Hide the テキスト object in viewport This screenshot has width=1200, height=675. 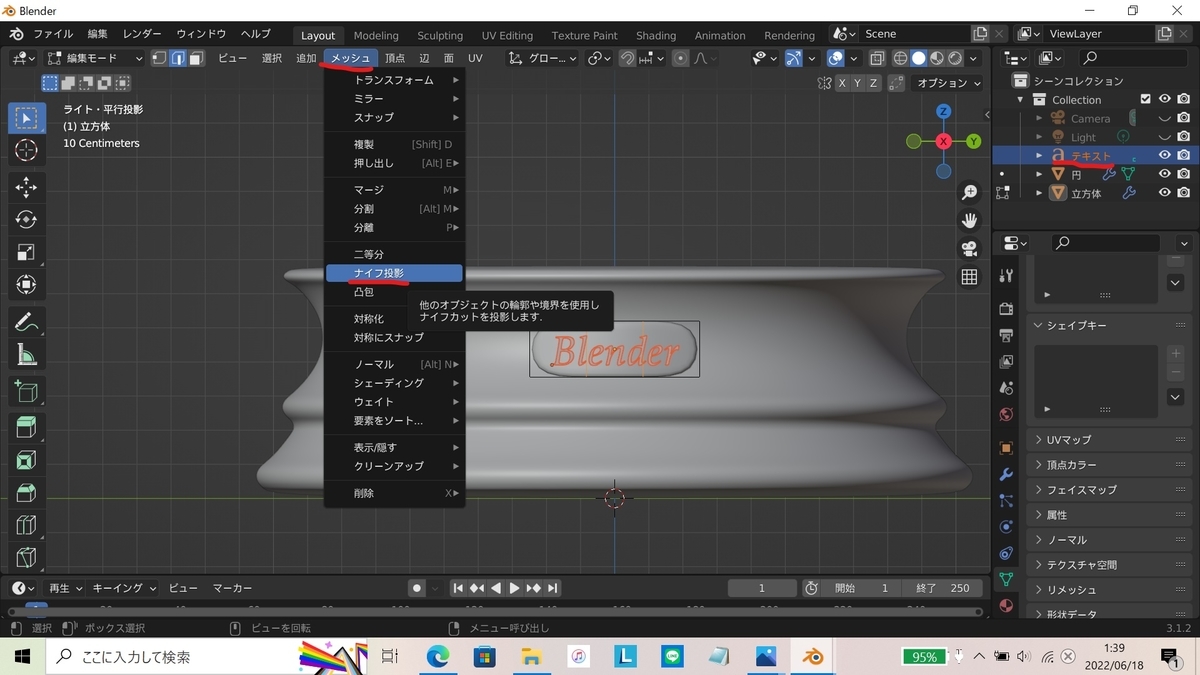tap(1165, 155)
